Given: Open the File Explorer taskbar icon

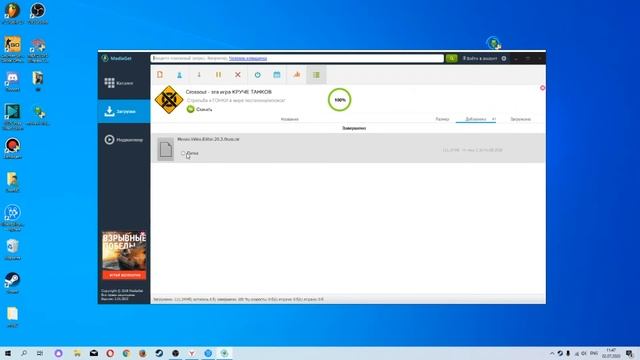Looking at the screenshot, I should [77, 353].
